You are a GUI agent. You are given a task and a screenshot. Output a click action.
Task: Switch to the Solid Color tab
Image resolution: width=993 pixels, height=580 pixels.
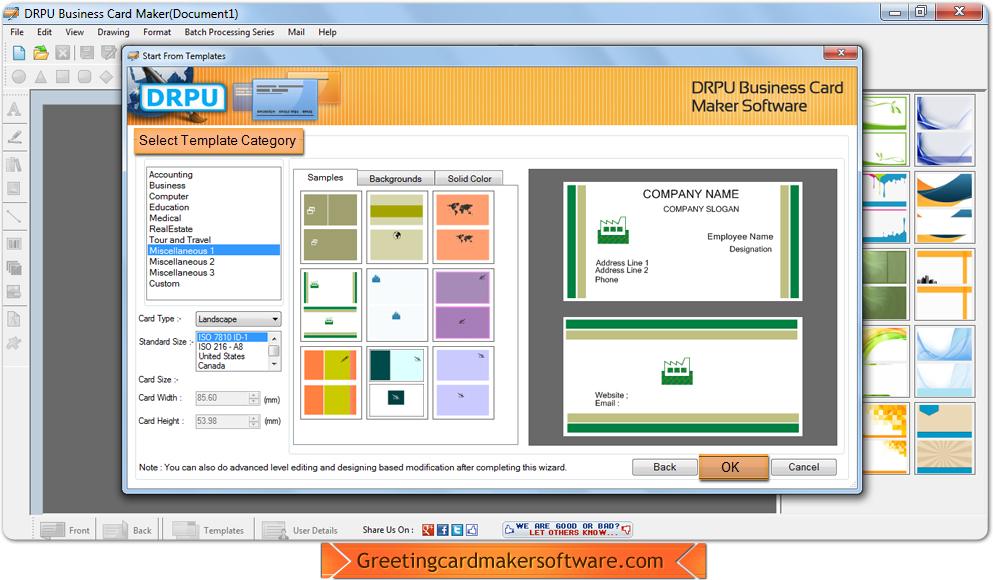tap(469, 179)
